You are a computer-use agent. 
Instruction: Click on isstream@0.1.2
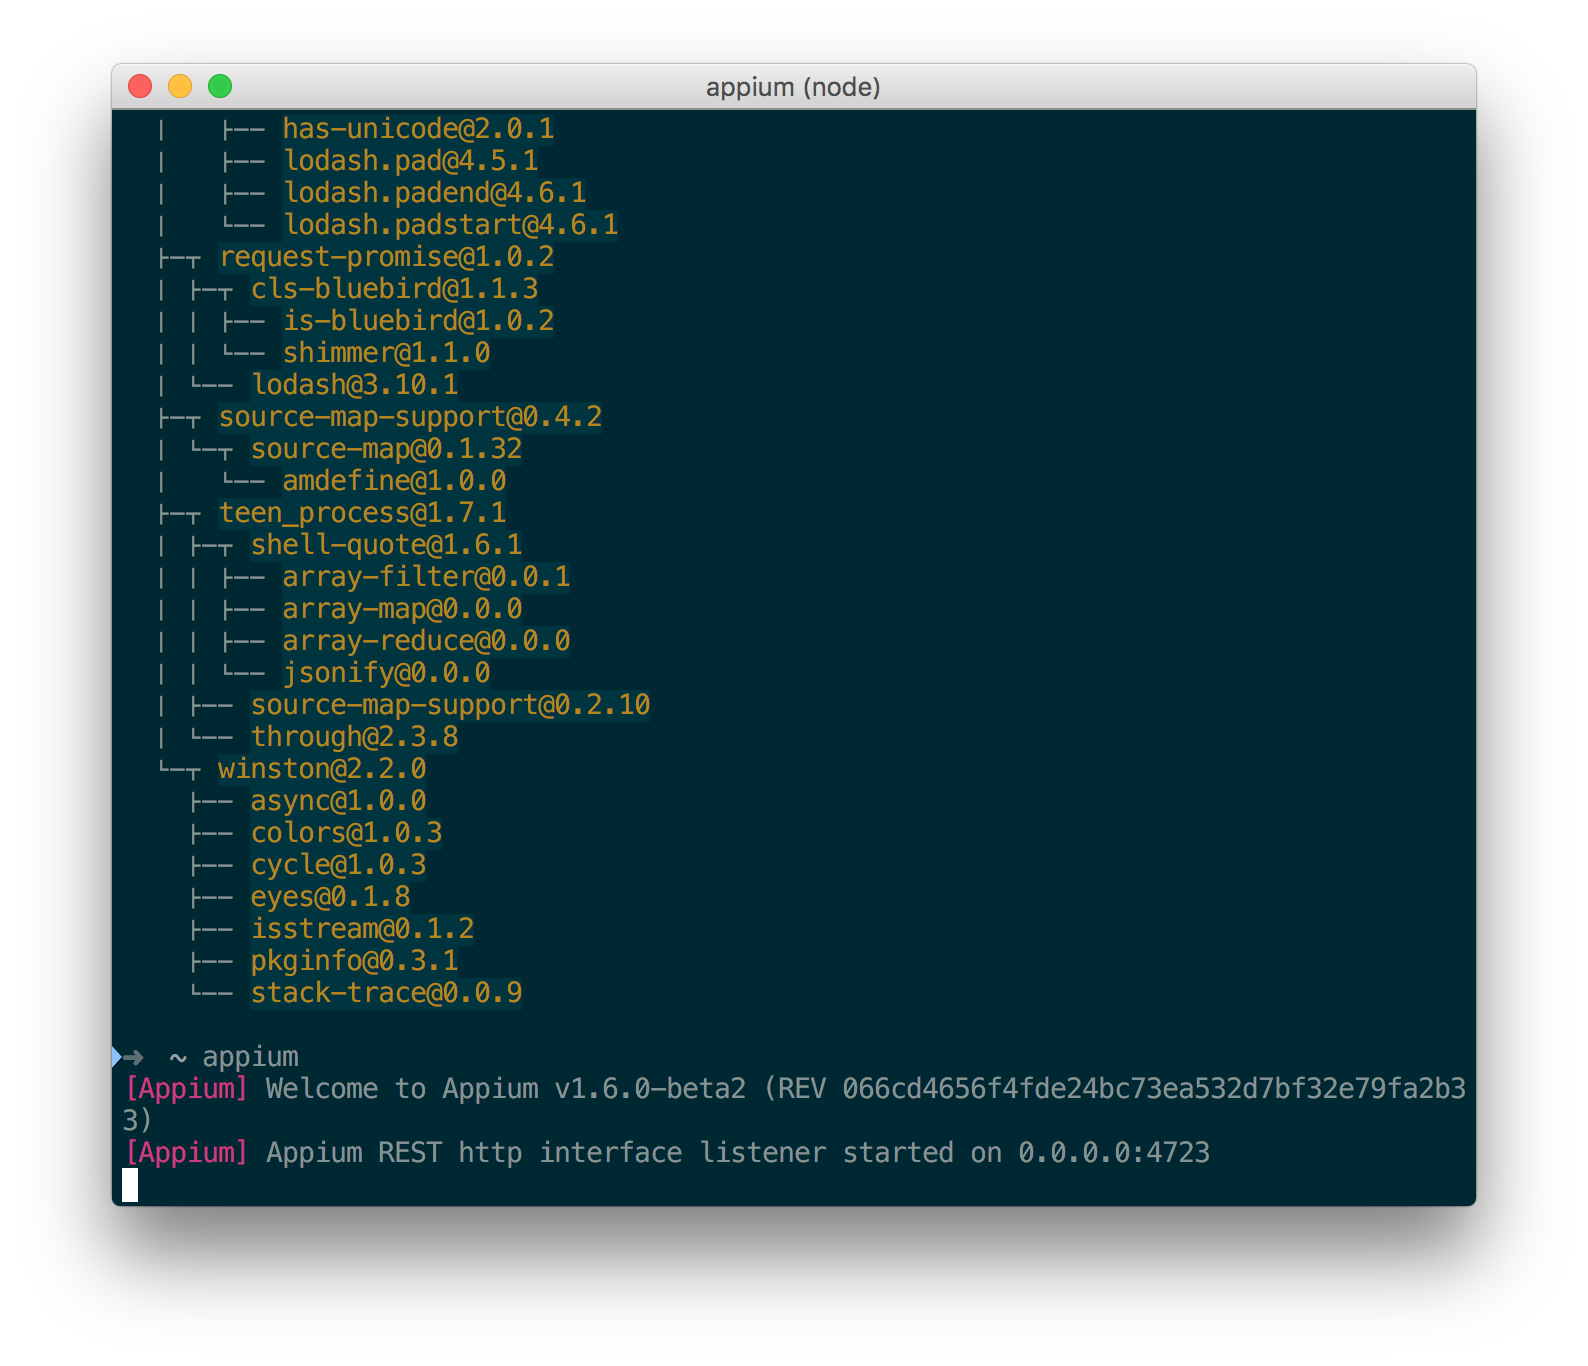[x=363, y=929]
